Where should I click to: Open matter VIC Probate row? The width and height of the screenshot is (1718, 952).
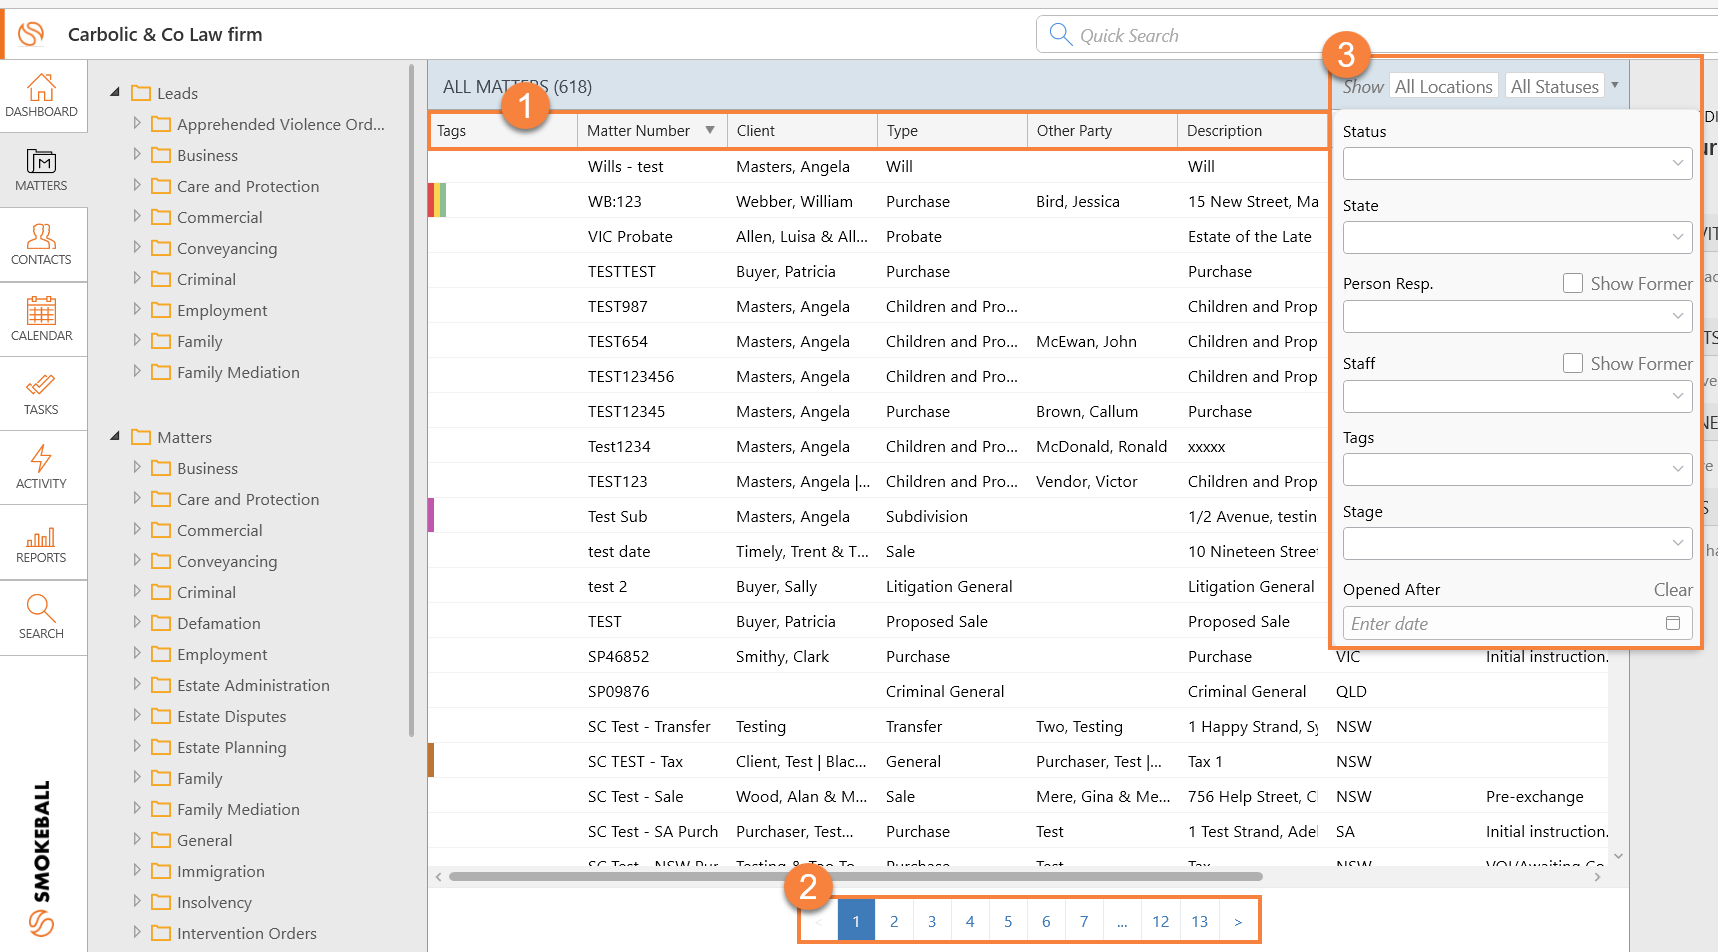tap(878, 236)
